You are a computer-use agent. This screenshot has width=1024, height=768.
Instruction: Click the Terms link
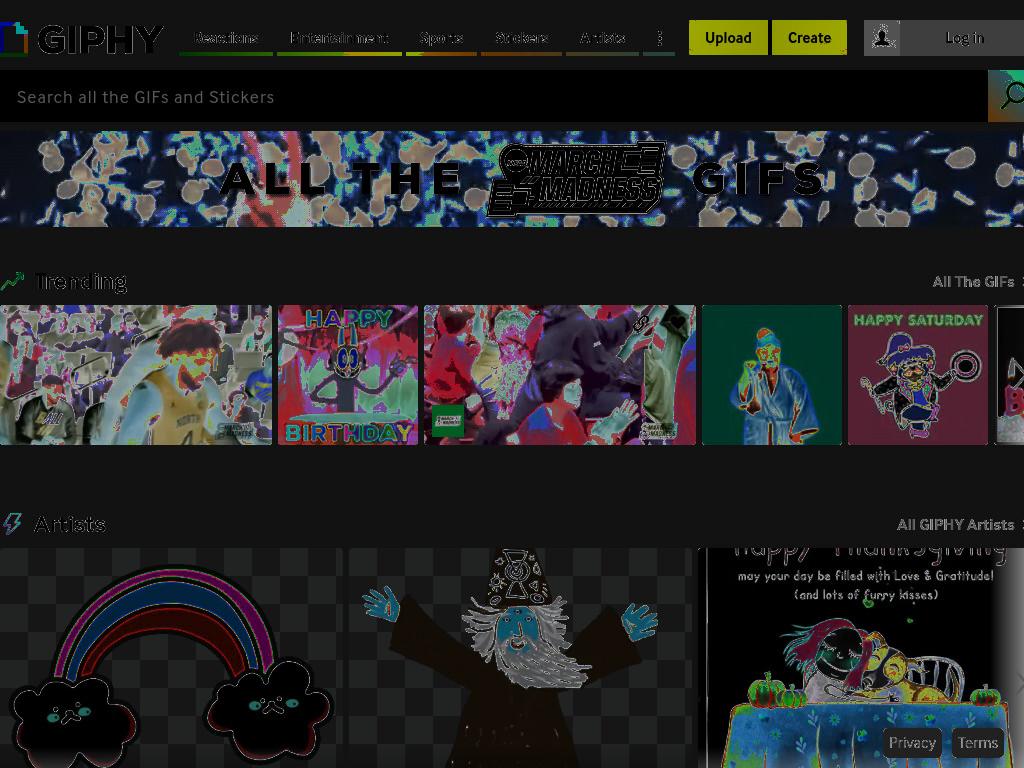point(978,743)
